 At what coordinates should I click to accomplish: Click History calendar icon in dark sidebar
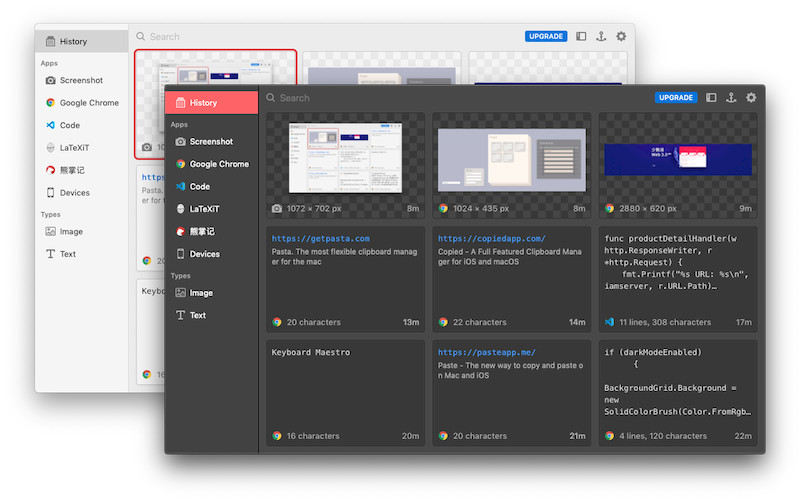[180, 103]
